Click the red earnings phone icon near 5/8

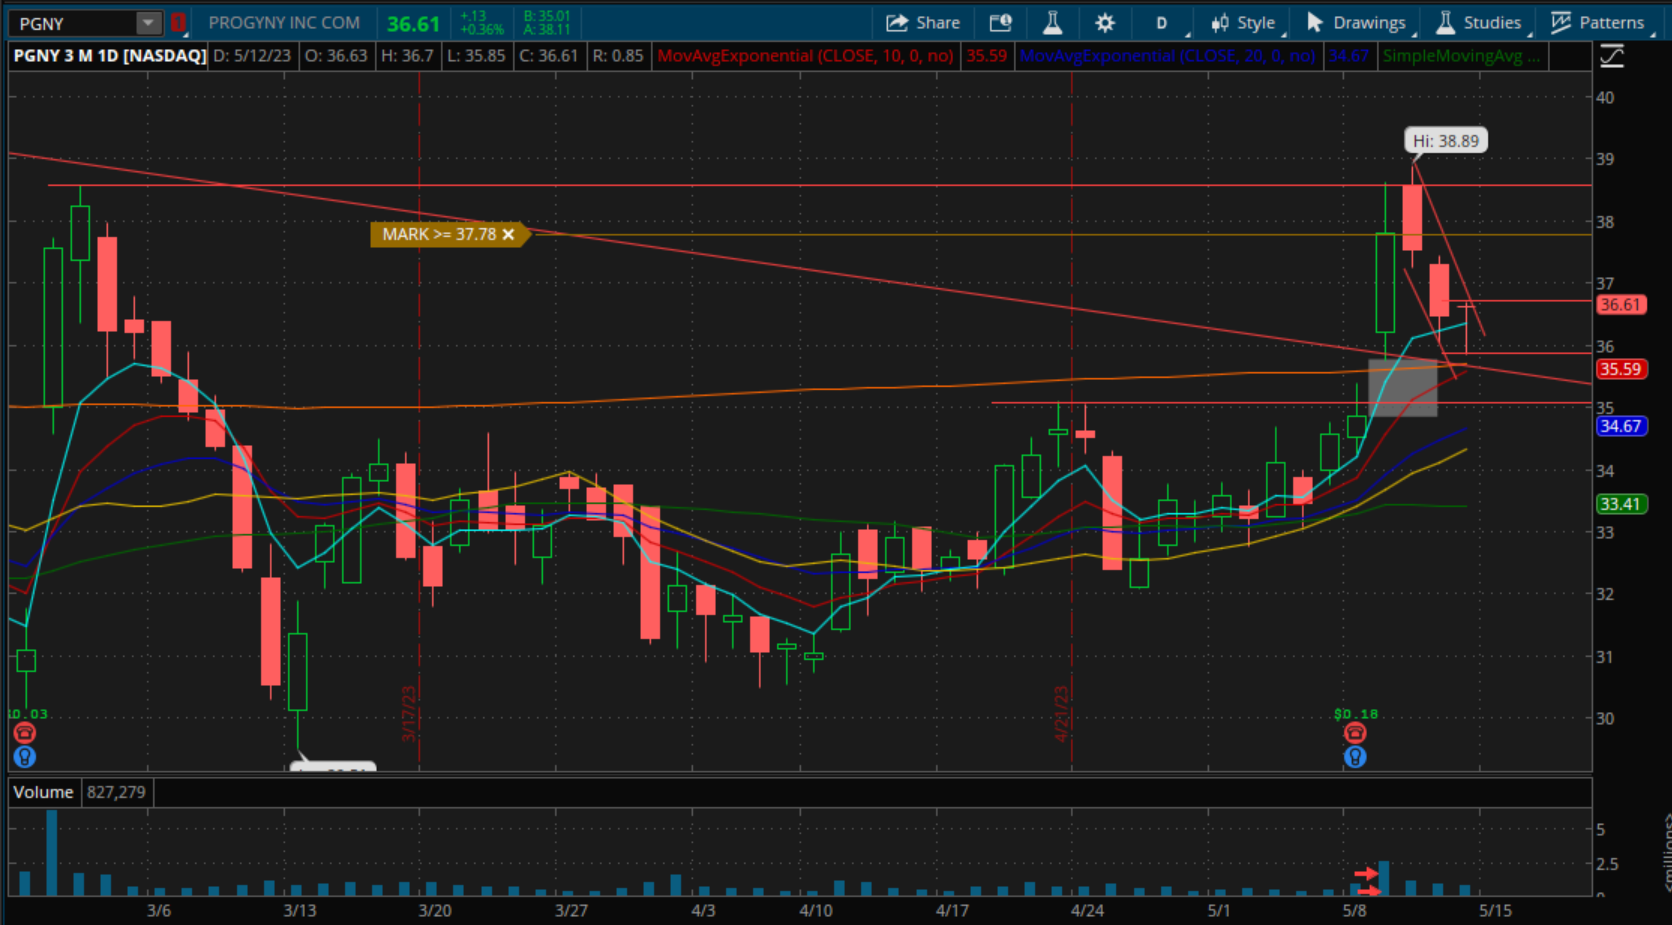pos(1355,733)
